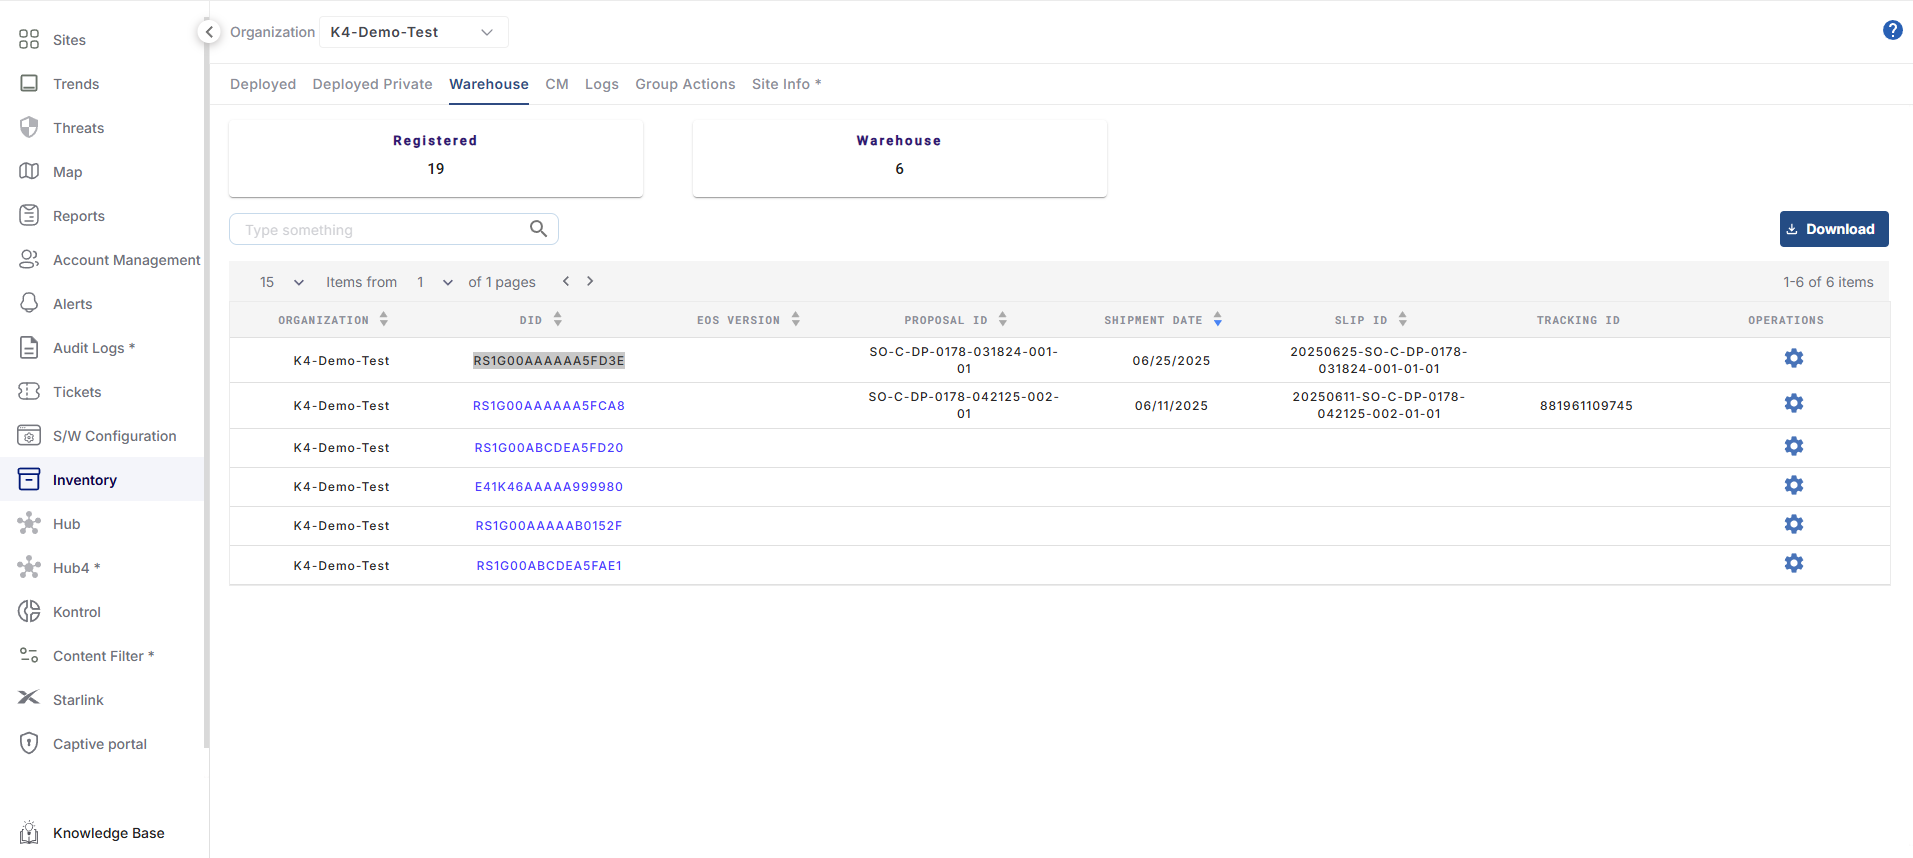Click the Download button
Image resolution: width=1913 pixels, height=858 pixels.
pos(1833,229)
